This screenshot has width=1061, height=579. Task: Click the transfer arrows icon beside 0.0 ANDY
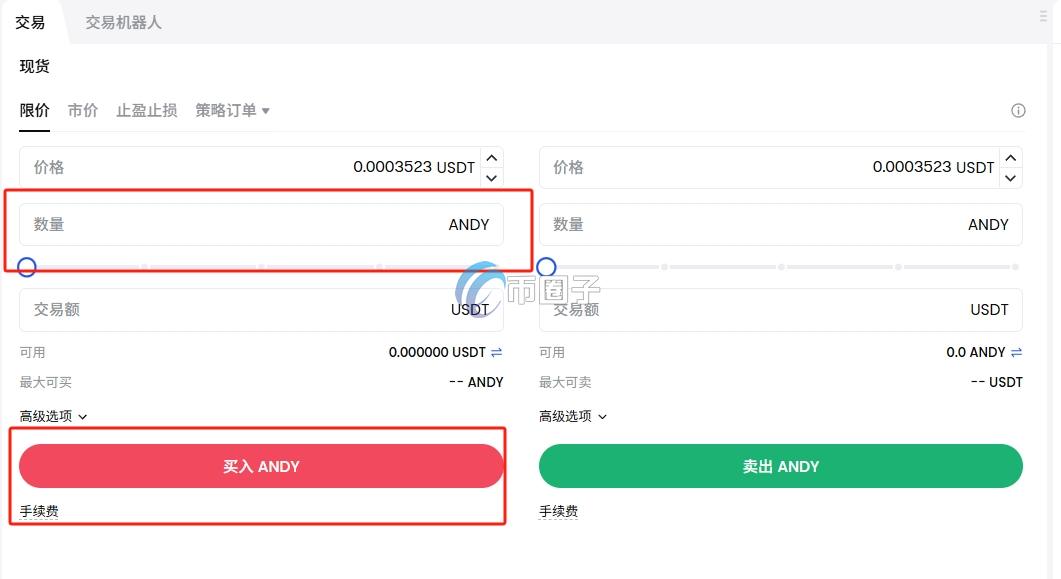[1017, 352]
